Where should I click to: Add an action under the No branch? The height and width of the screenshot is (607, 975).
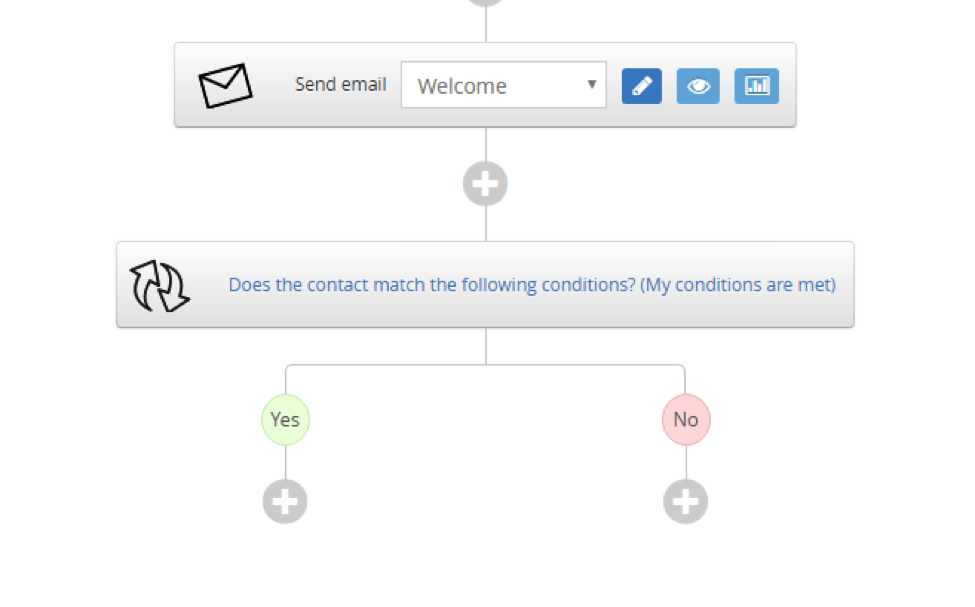point(685,501)
